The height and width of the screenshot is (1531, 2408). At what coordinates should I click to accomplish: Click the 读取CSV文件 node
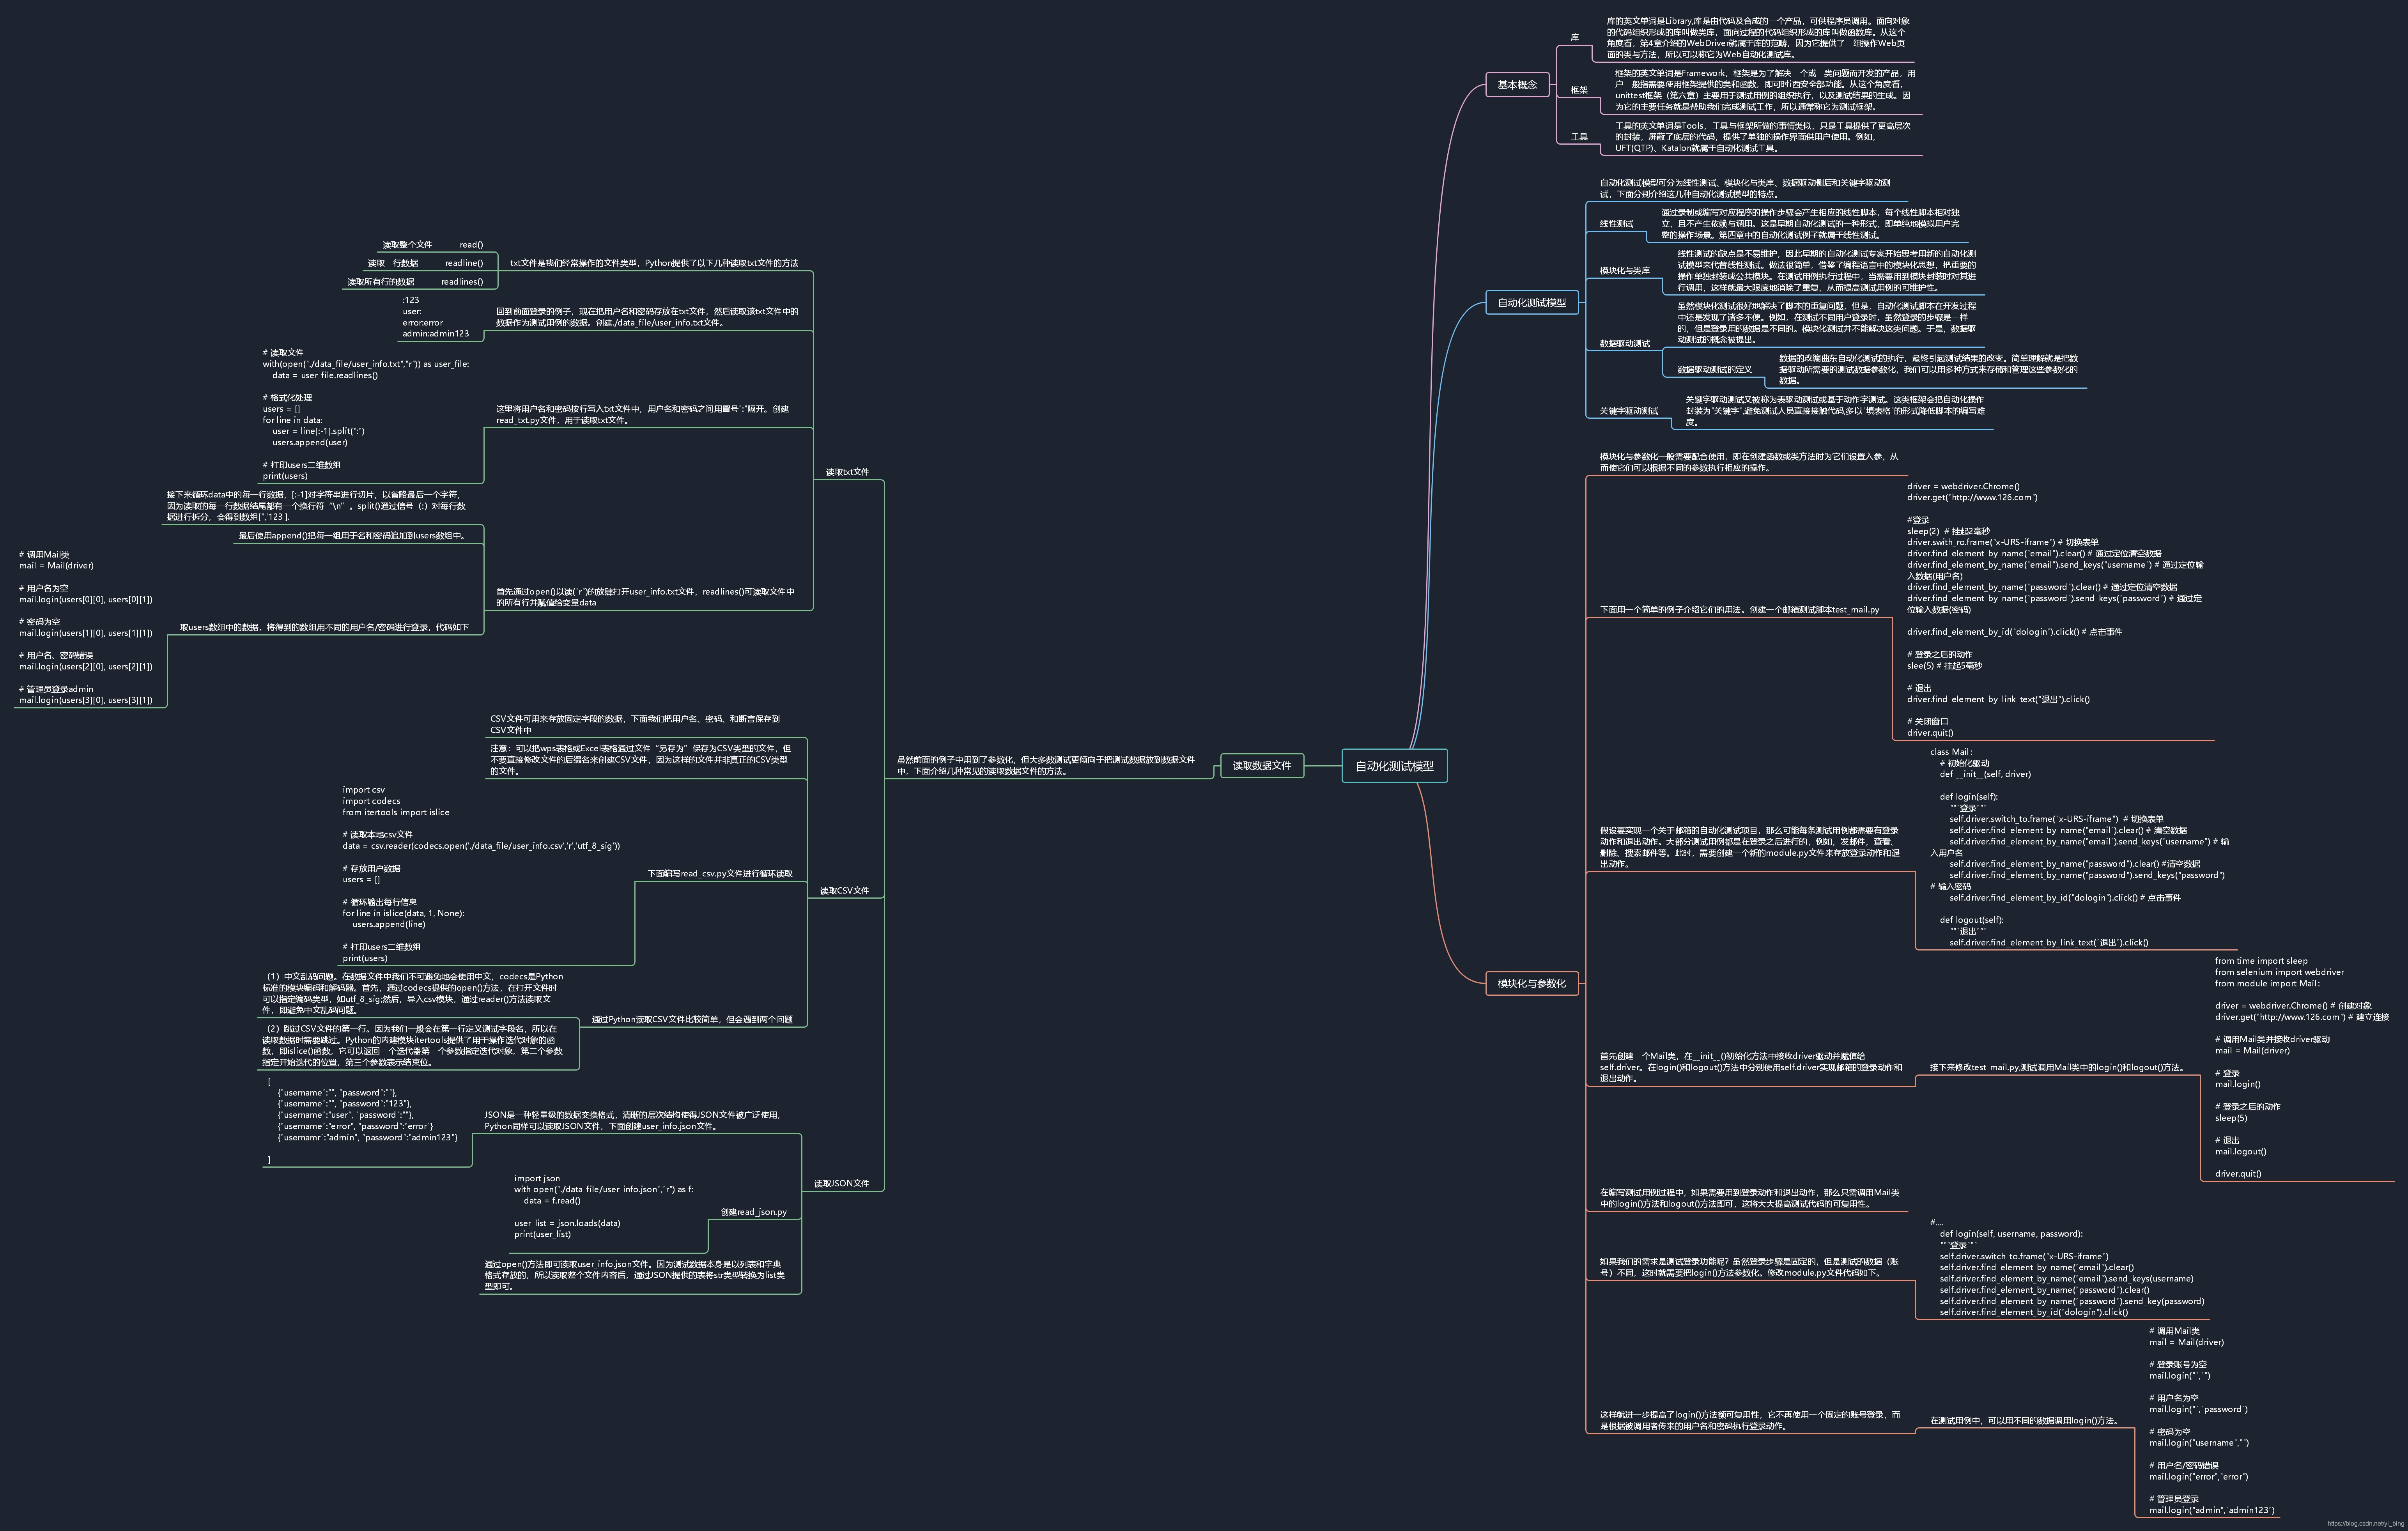coord(844,891)
